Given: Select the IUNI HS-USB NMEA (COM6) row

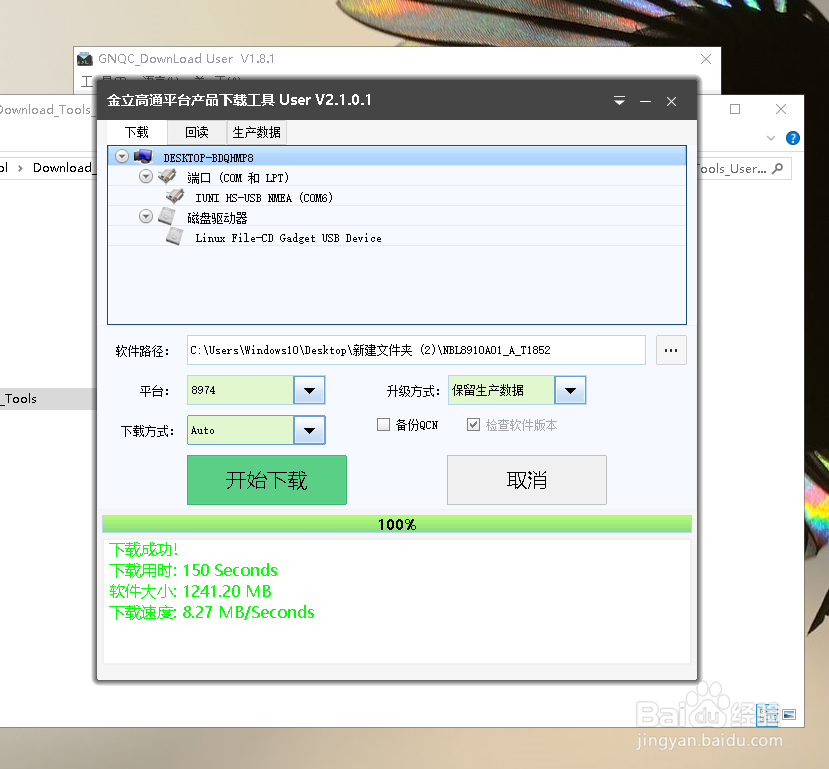Looking at the screenshot, I should tap(397, 197).
